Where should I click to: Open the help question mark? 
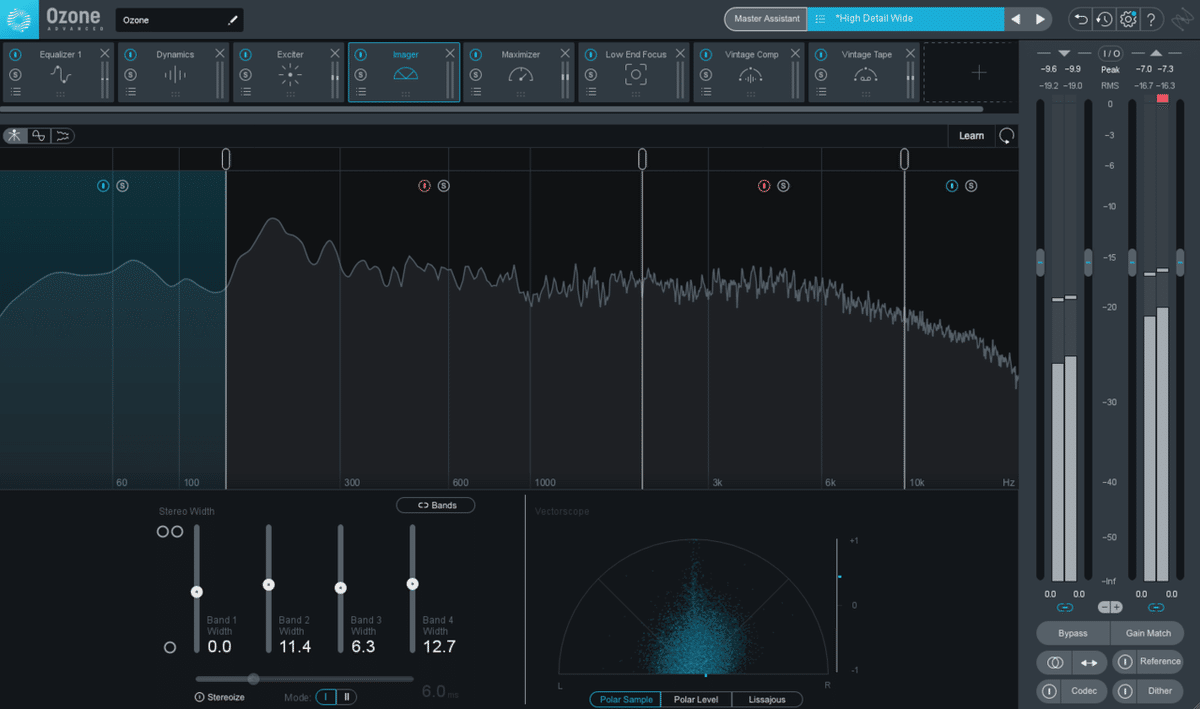point(1151,19)
